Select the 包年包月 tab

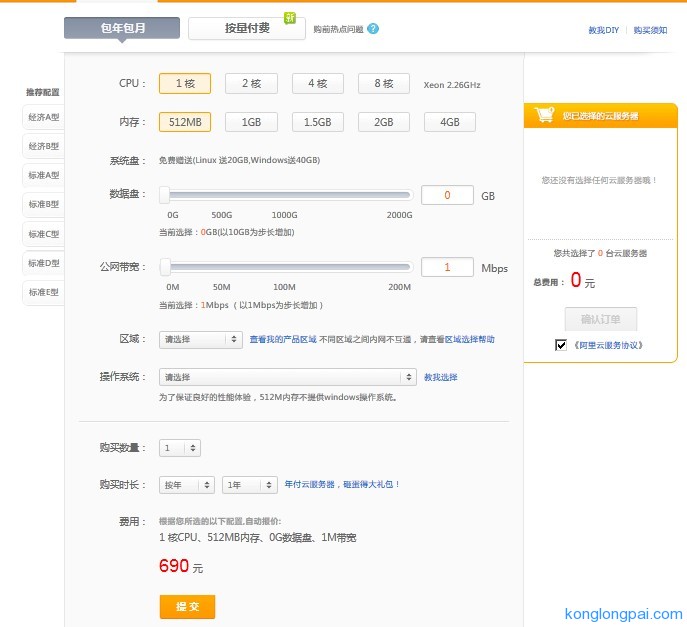point(122,28)
